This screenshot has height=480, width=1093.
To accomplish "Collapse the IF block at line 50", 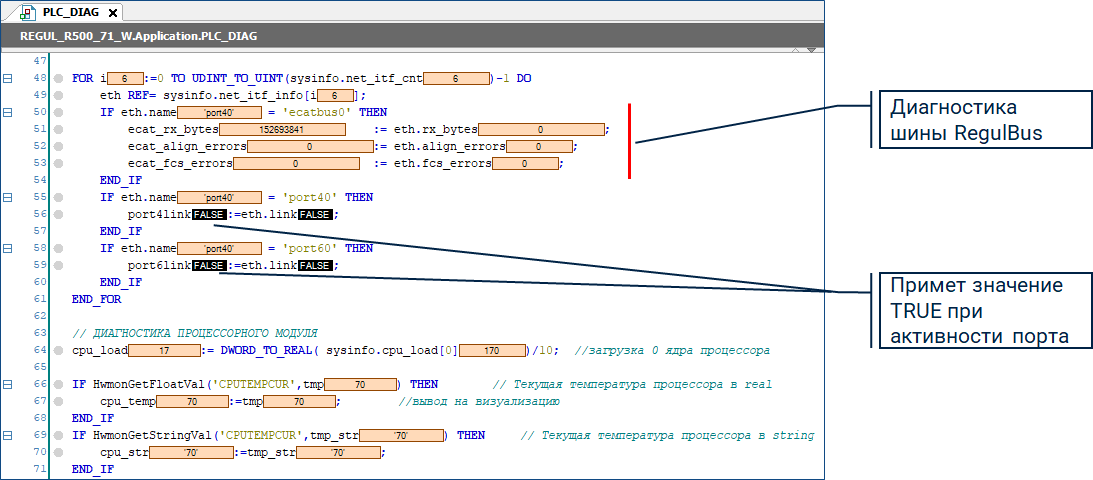I will click(x=8, y=113).
